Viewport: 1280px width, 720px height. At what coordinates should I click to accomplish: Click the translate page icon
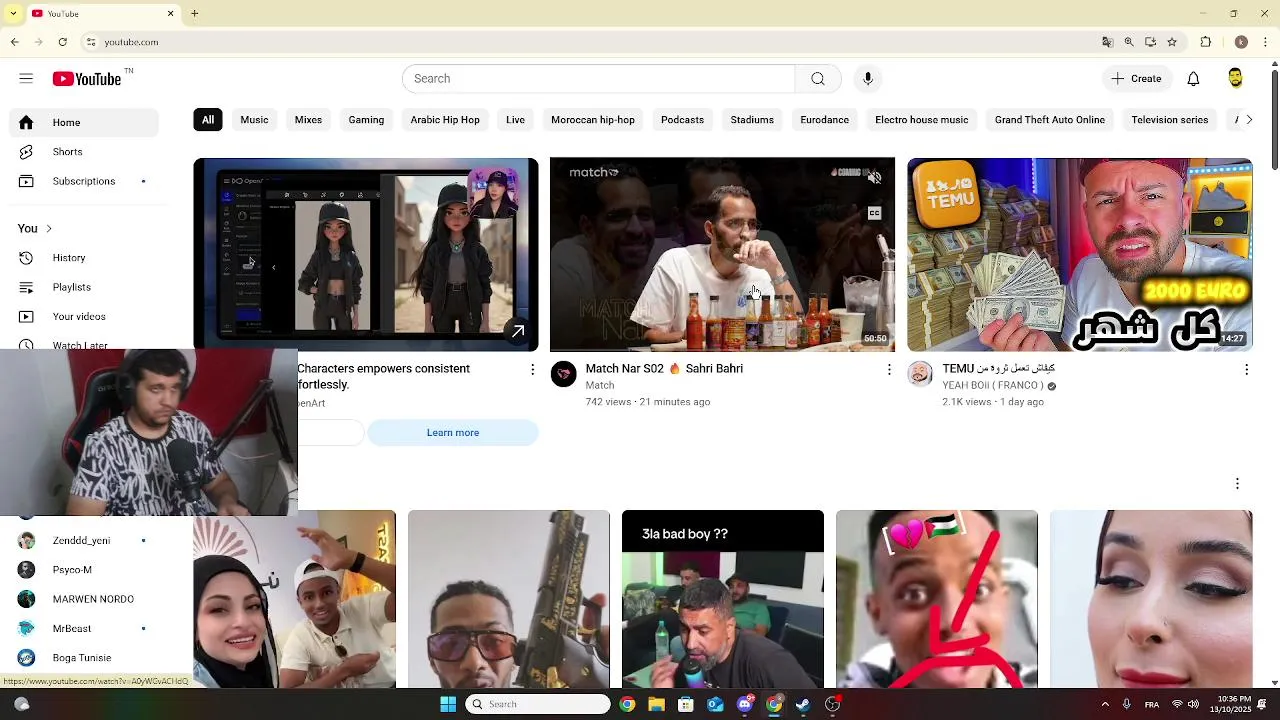point(1107,42)
